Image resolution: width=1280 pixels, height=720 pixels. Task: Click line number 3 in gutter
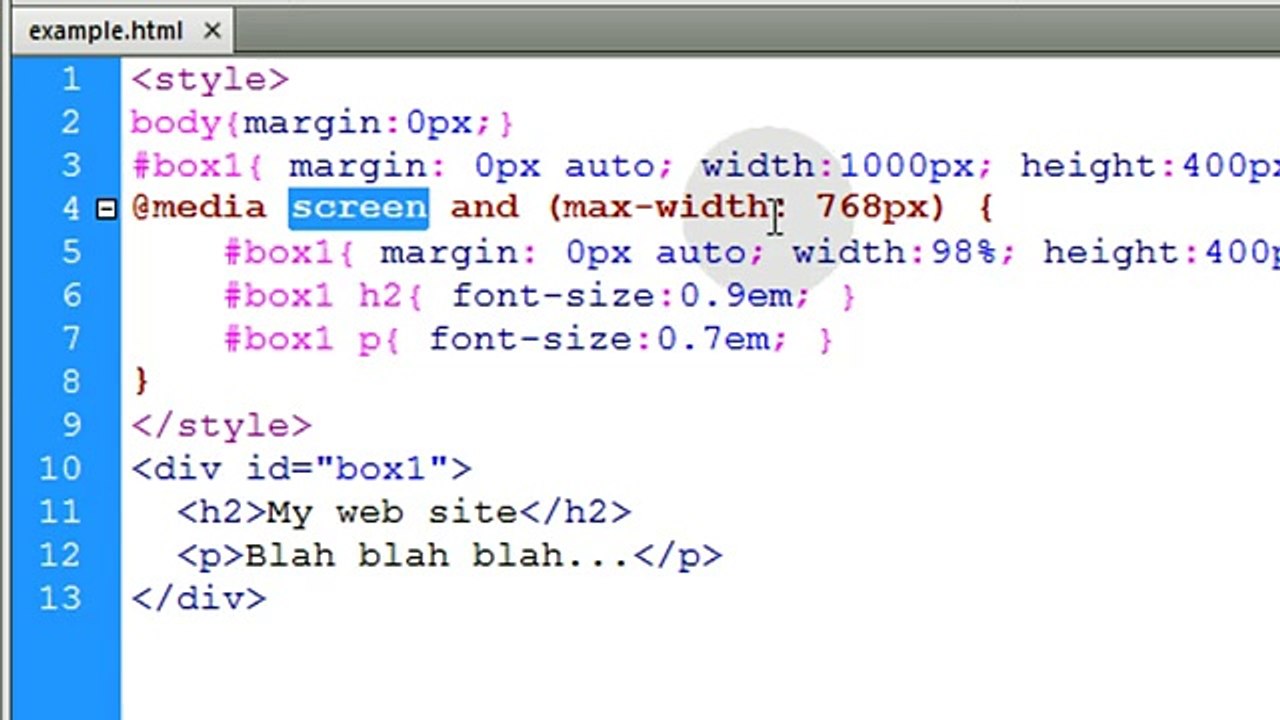(70, 165)
